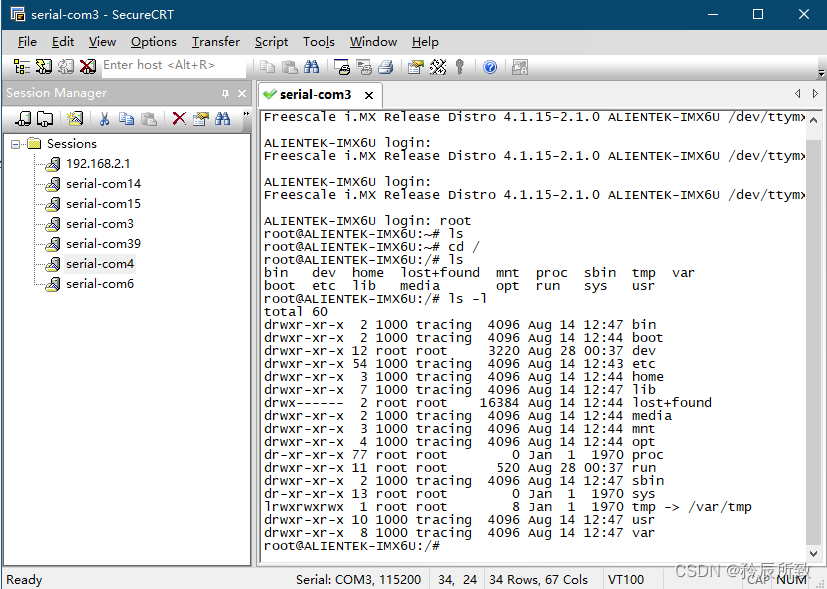Toggle the Session Manager toolbar icon
Image resolution: width=827 pixels, height=589 pixels.
(22, 67)
